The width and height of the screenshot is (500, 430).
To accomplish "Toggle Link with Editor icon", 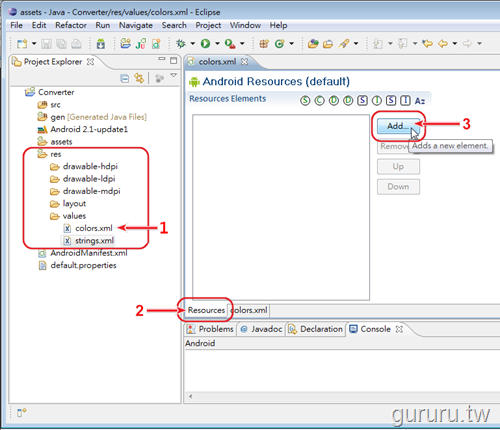I will [x=139, y=78].
